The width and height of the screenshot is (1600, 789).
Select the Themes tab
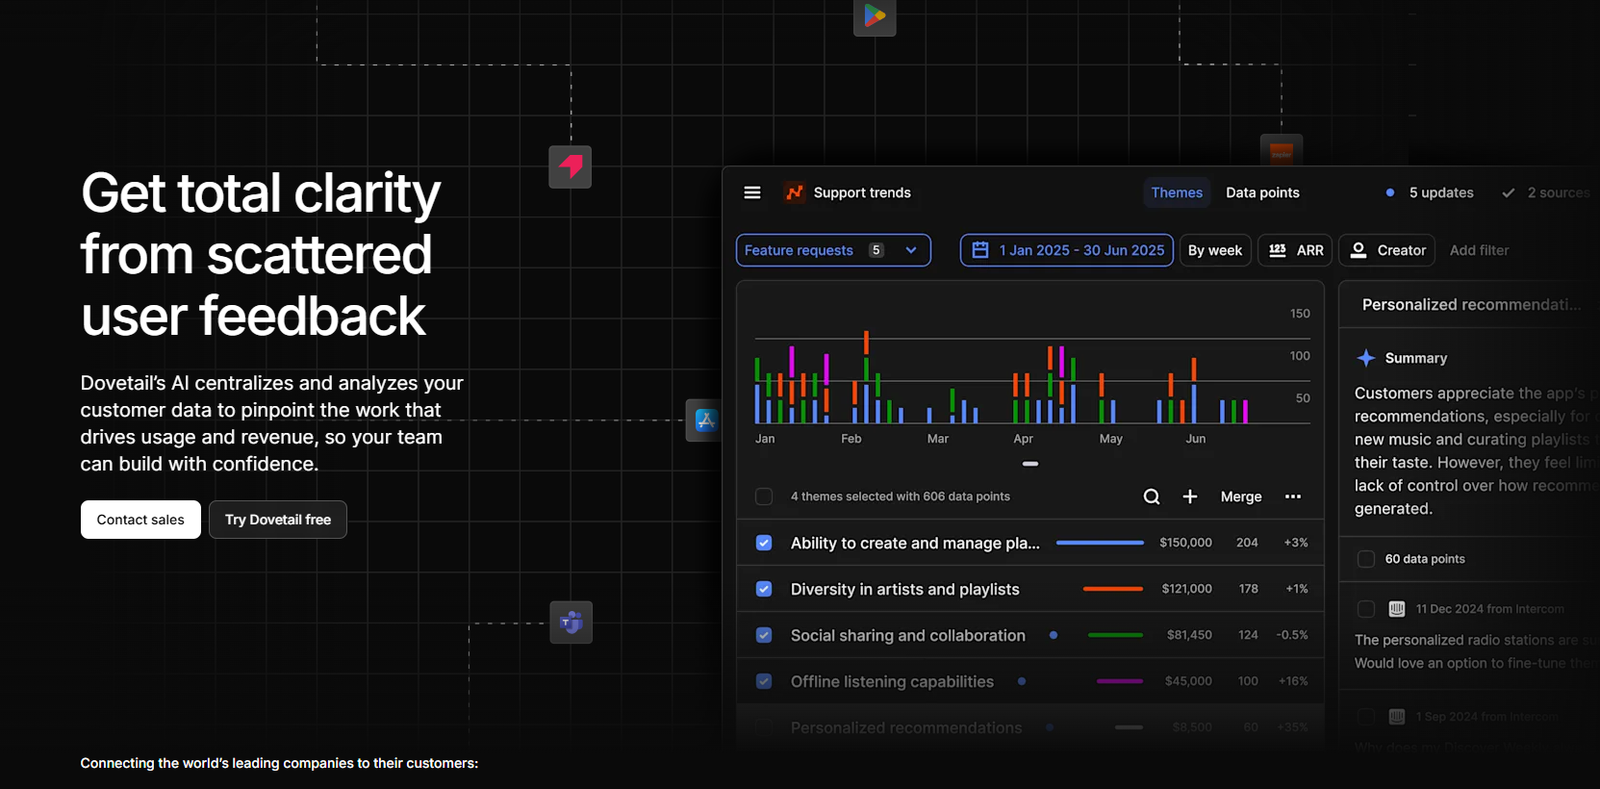(x=1176, y=193)
